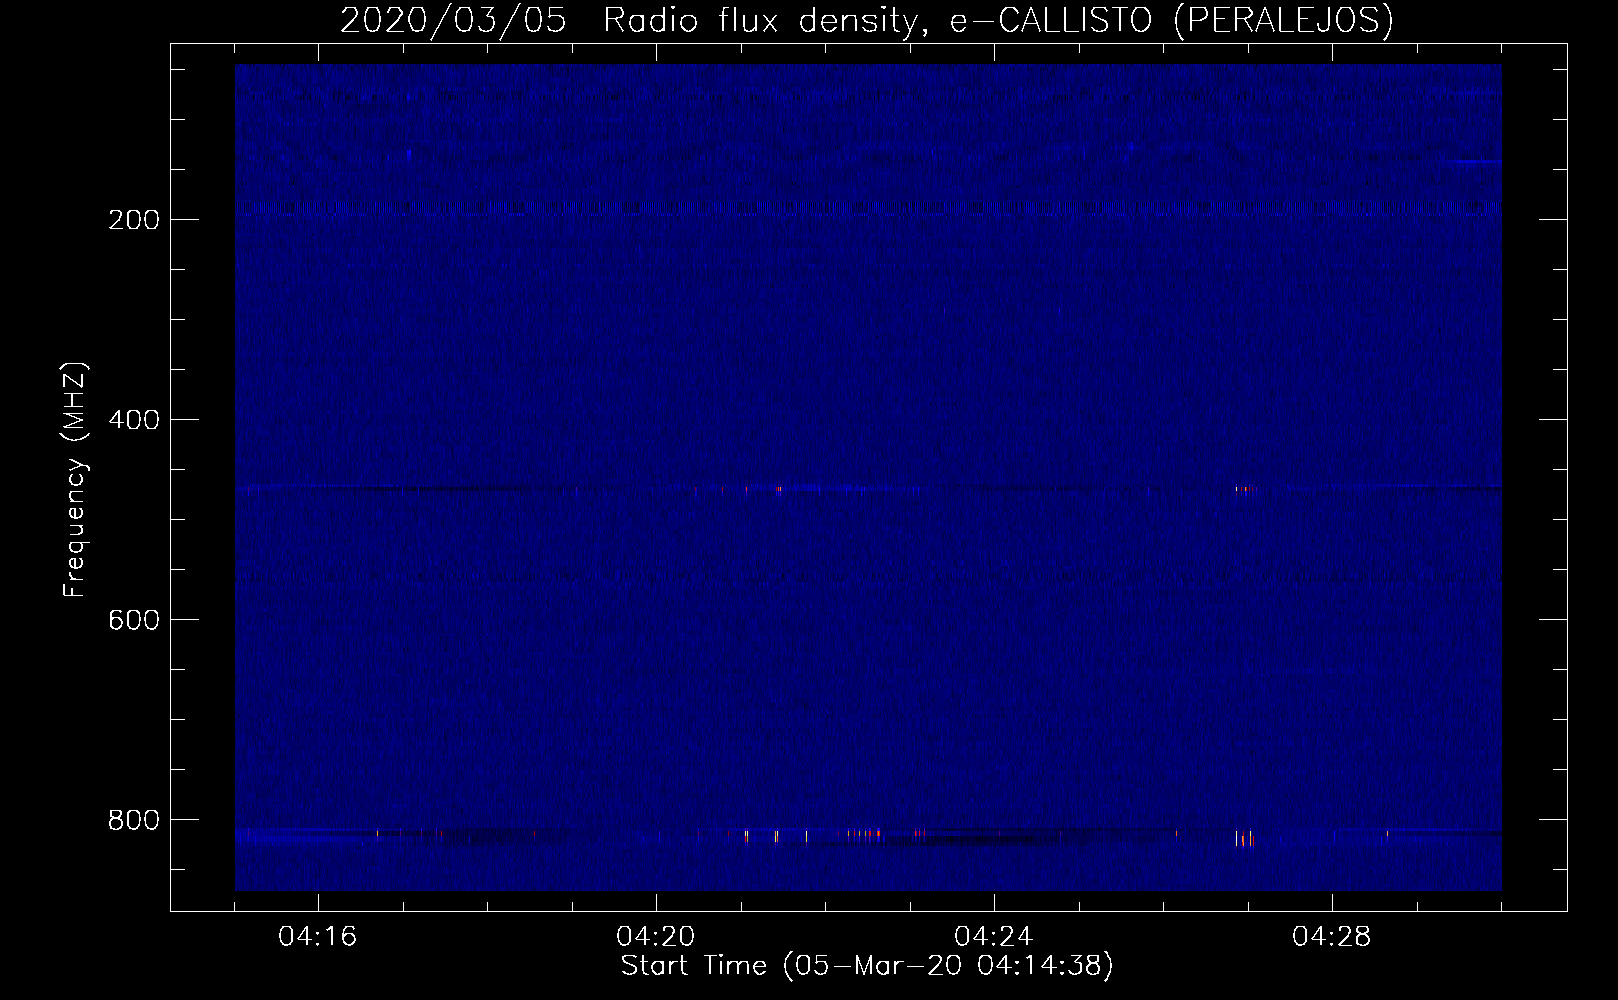Click the 04:28 time tick label

tap(1332, 937)
